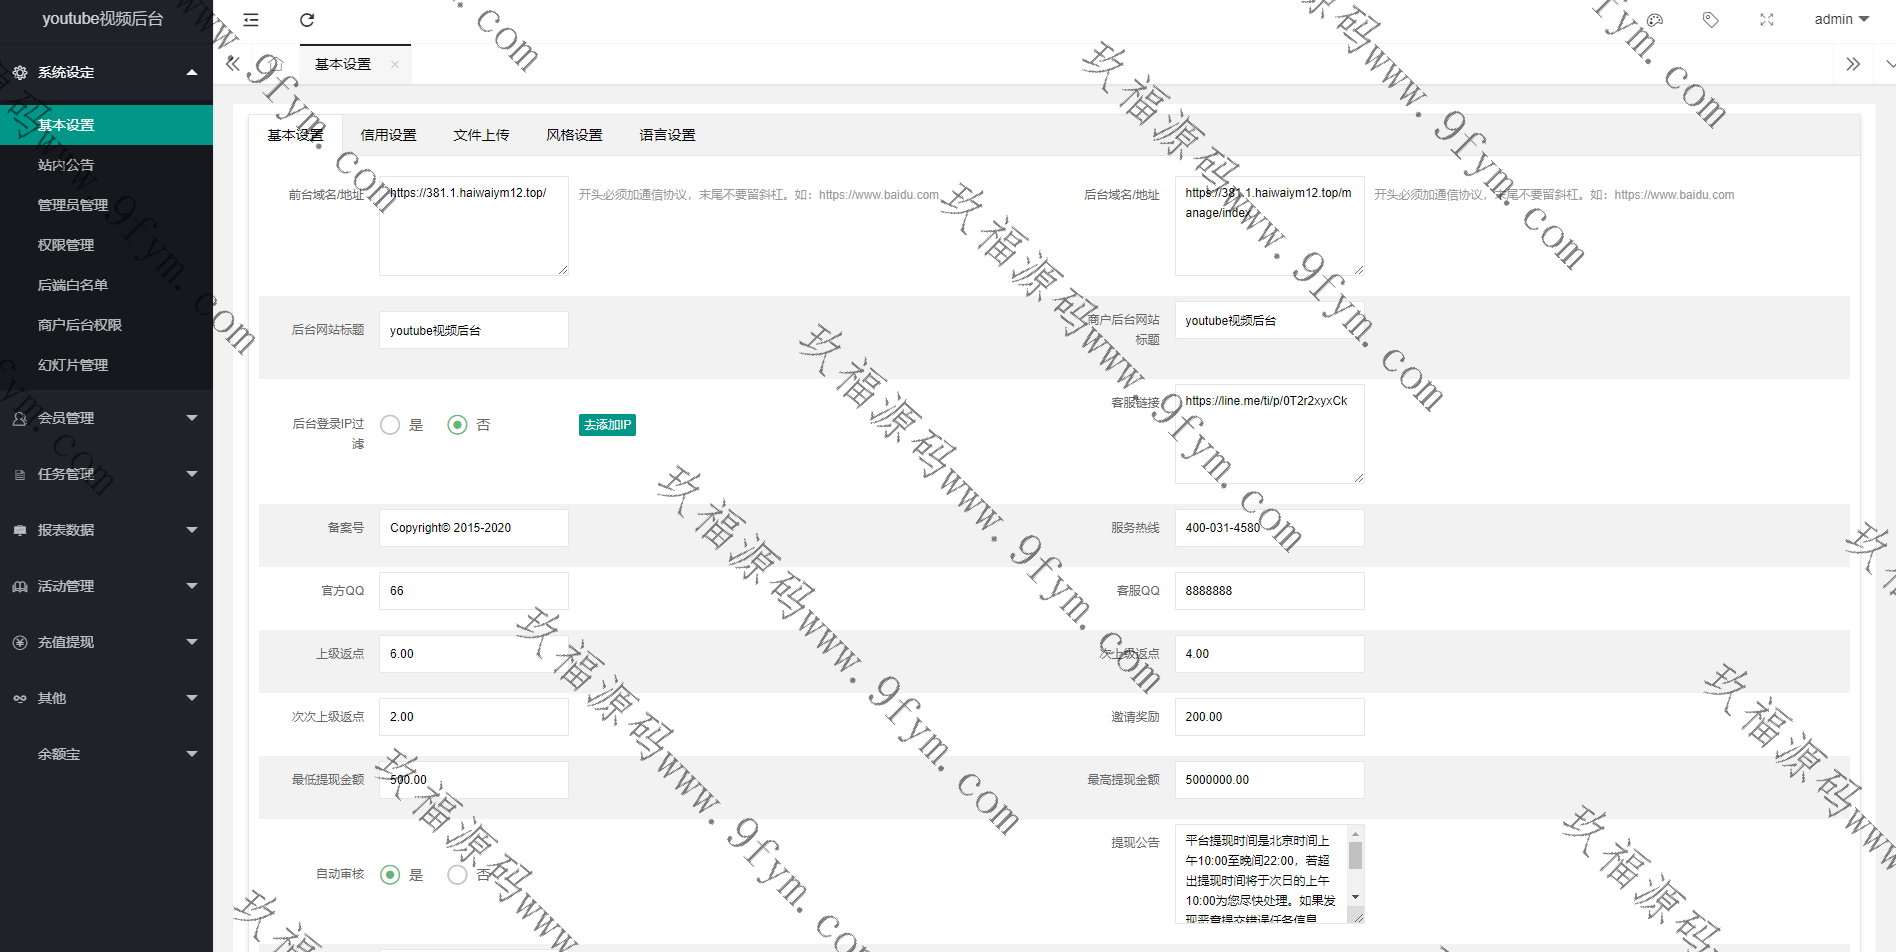
Task: Open the theme palette icon
Action: click(1655, 20)
